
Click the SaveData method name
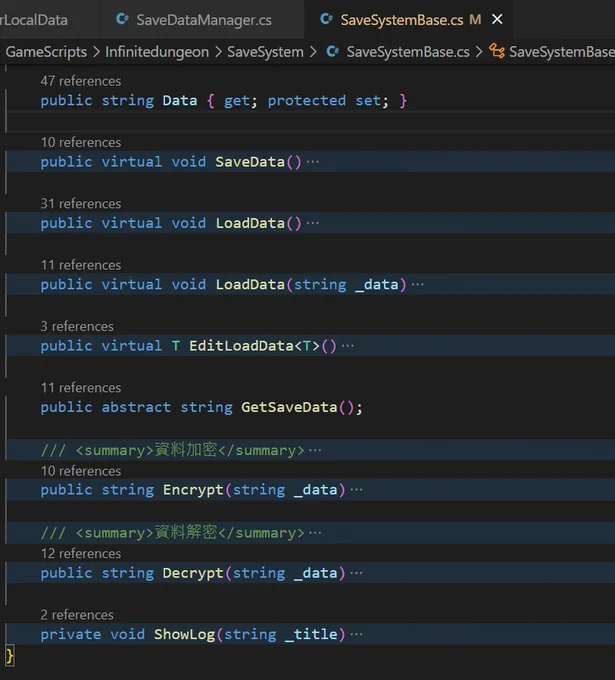tap(250, 162)
